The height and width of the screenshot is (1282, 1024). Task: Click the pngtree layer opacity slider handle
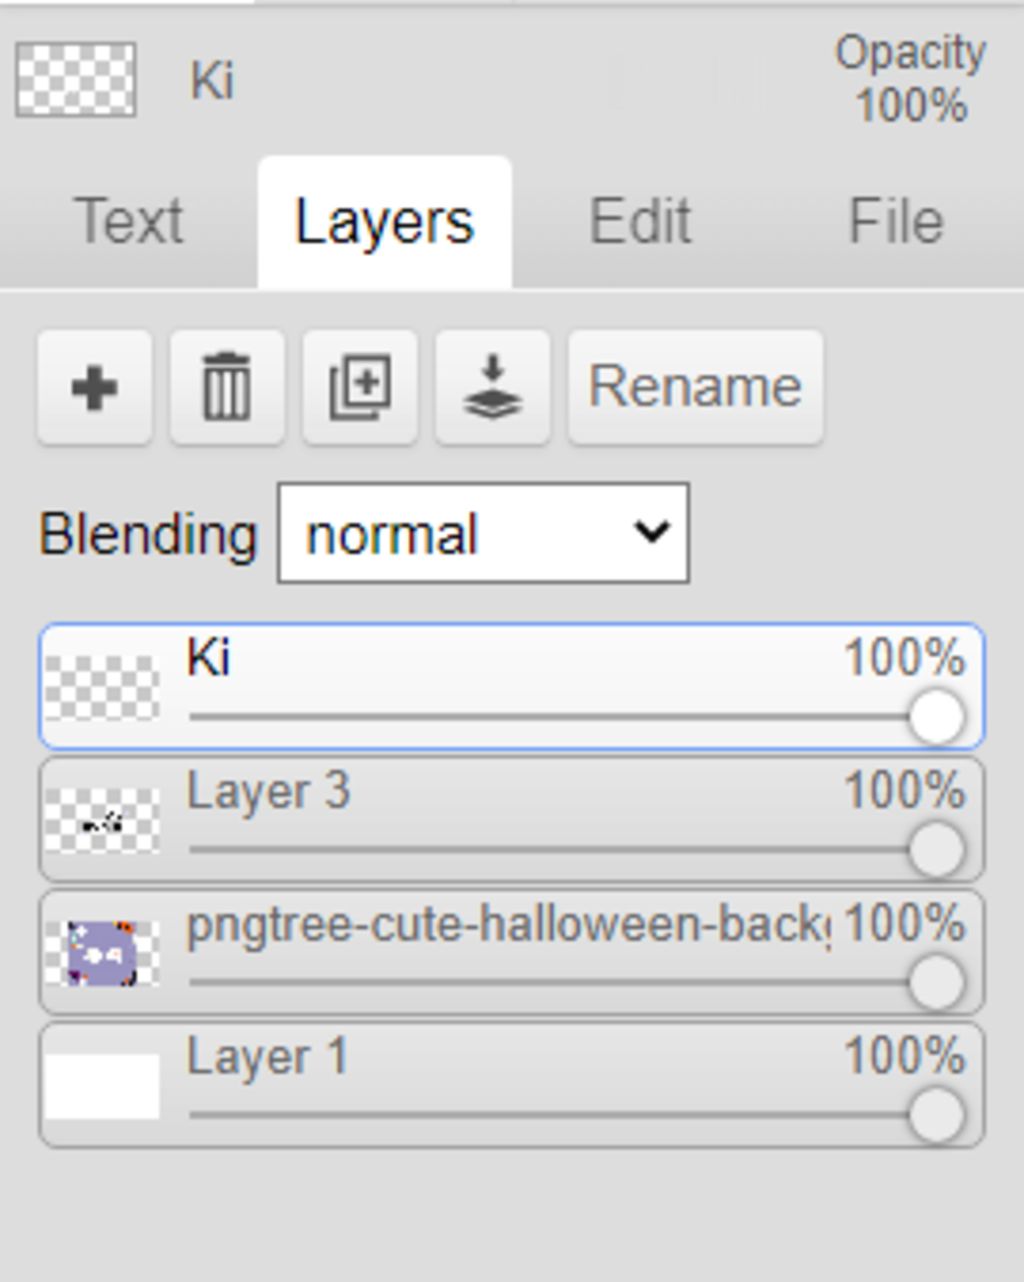pyautogui.click(x=937, y=982)
